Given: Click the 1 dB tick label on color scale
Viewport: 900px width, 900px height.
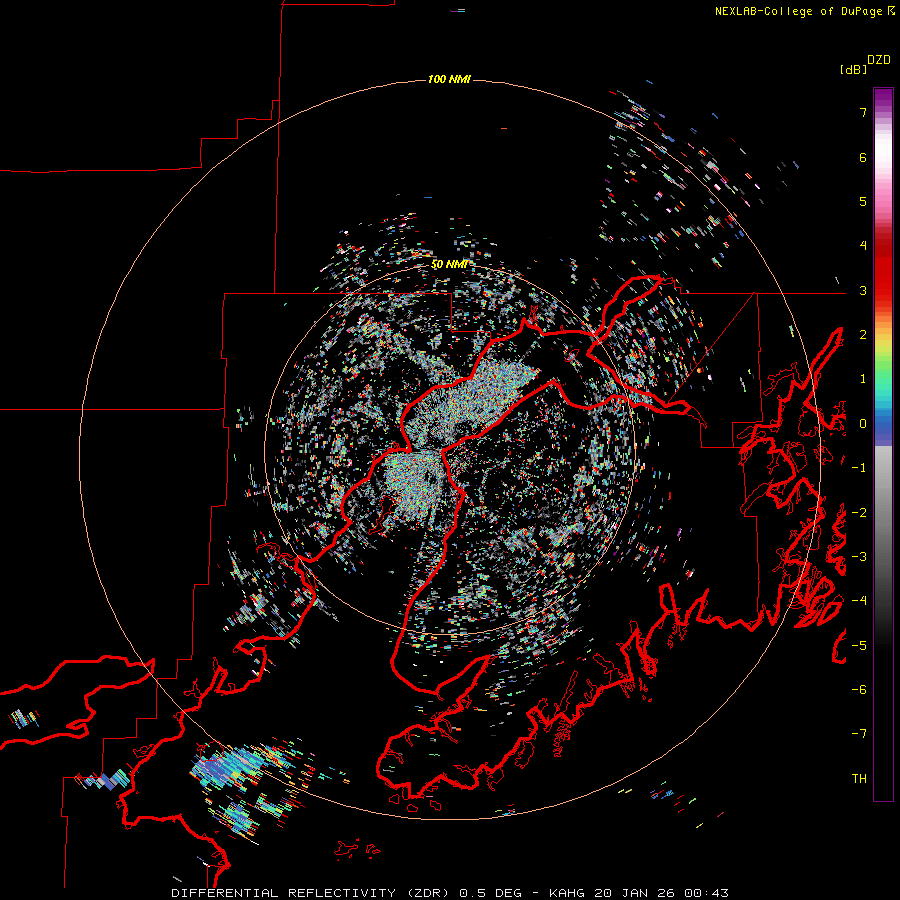Looking at the screenshot, I should pos(863,379).
